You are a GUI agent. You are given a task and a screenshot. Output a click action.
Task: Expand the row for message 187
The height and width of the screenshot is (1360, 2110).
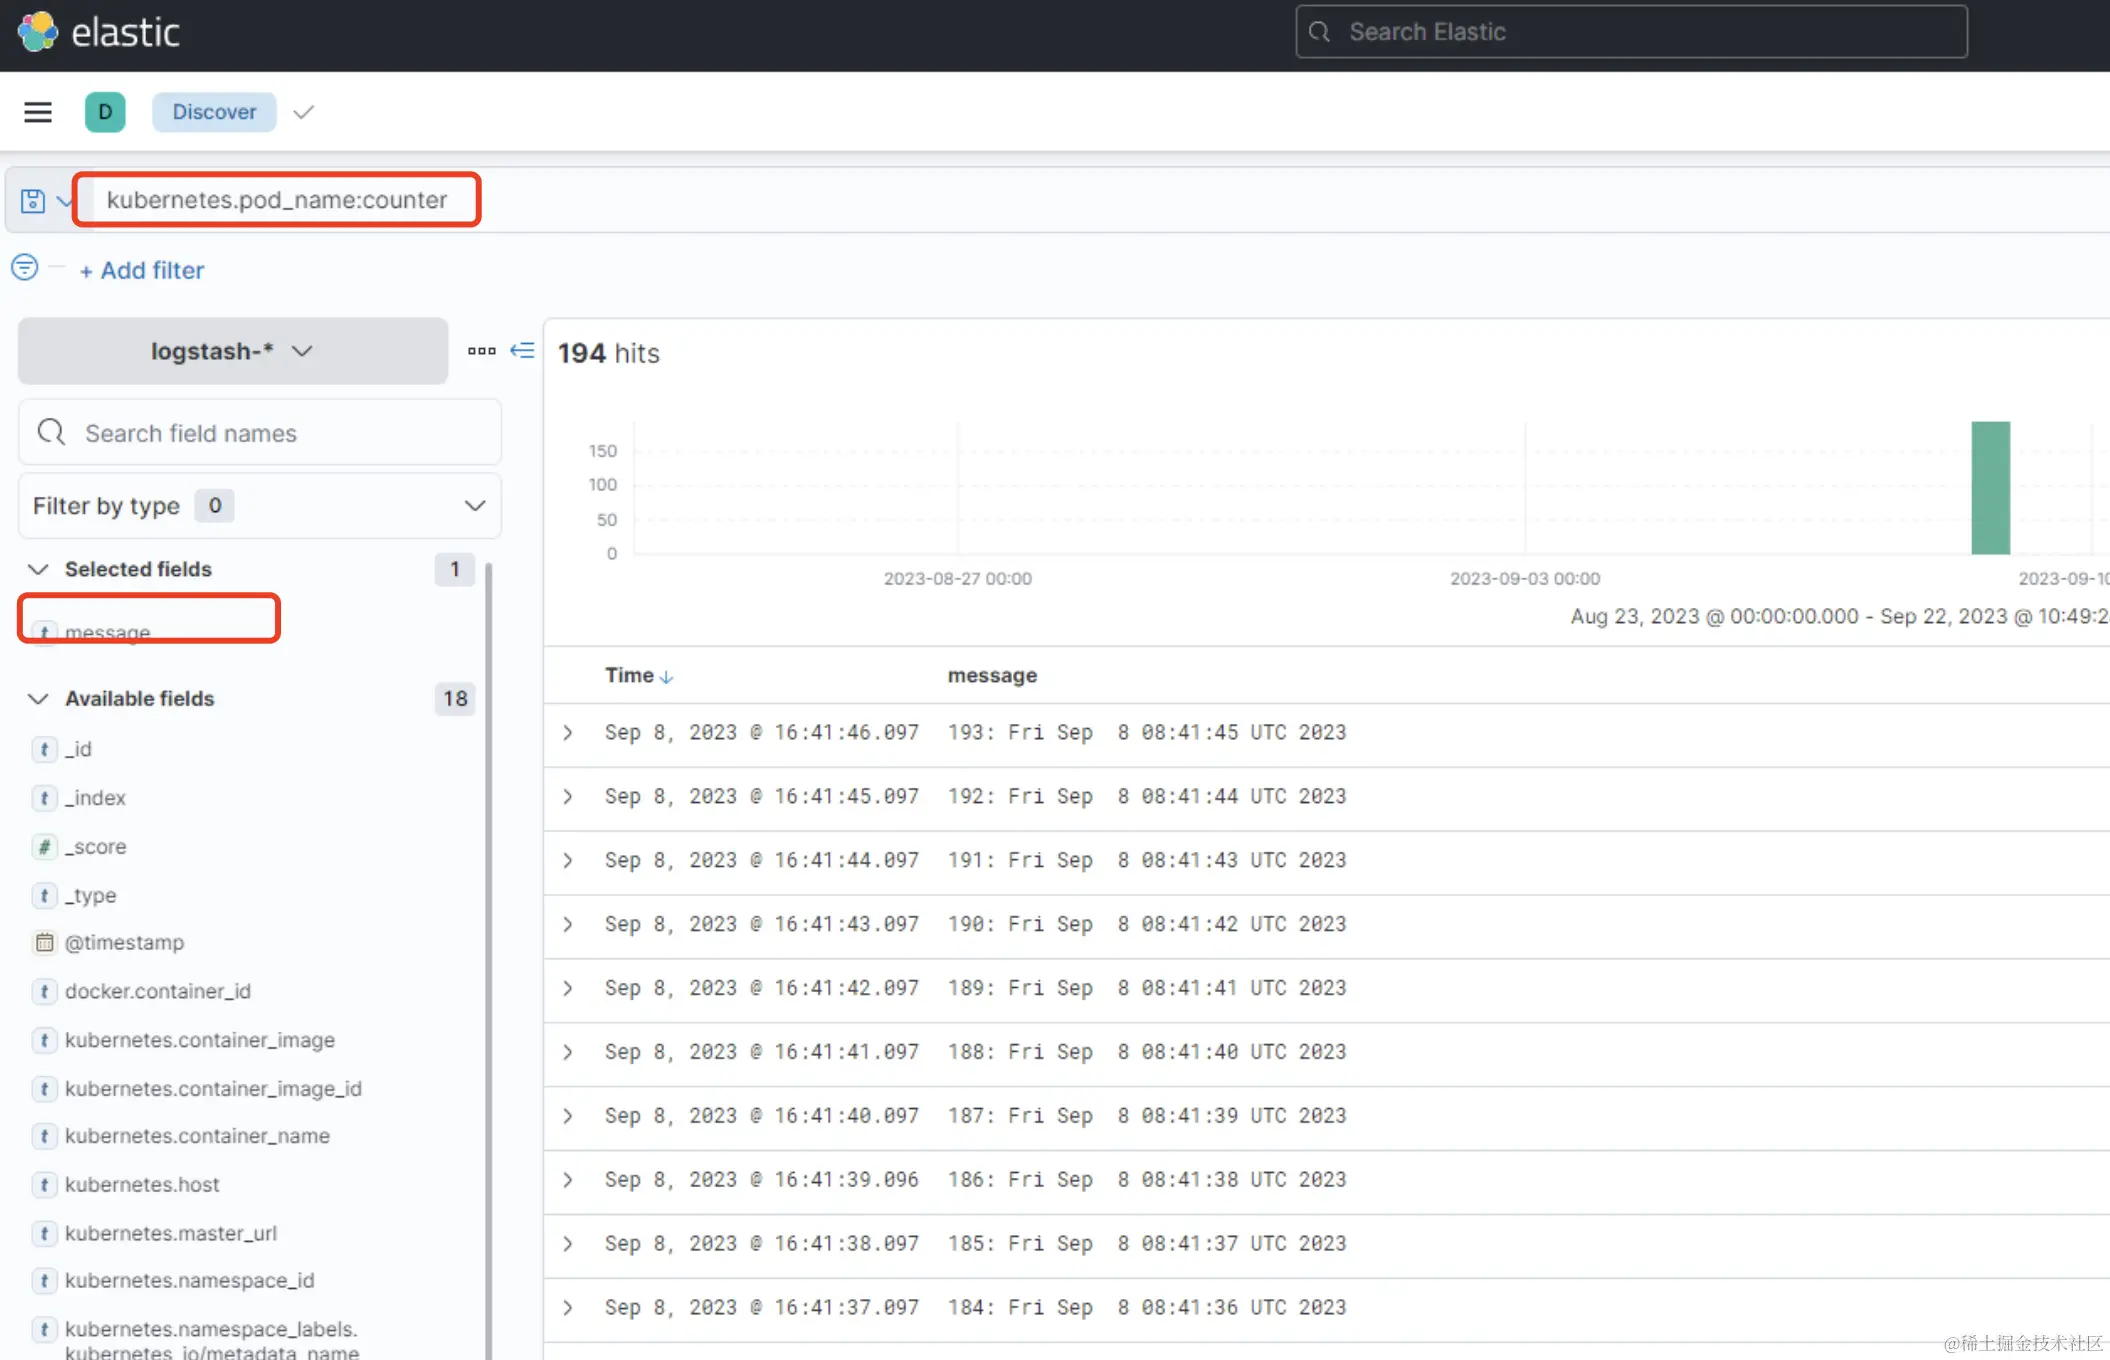[x=568, y=1116]
